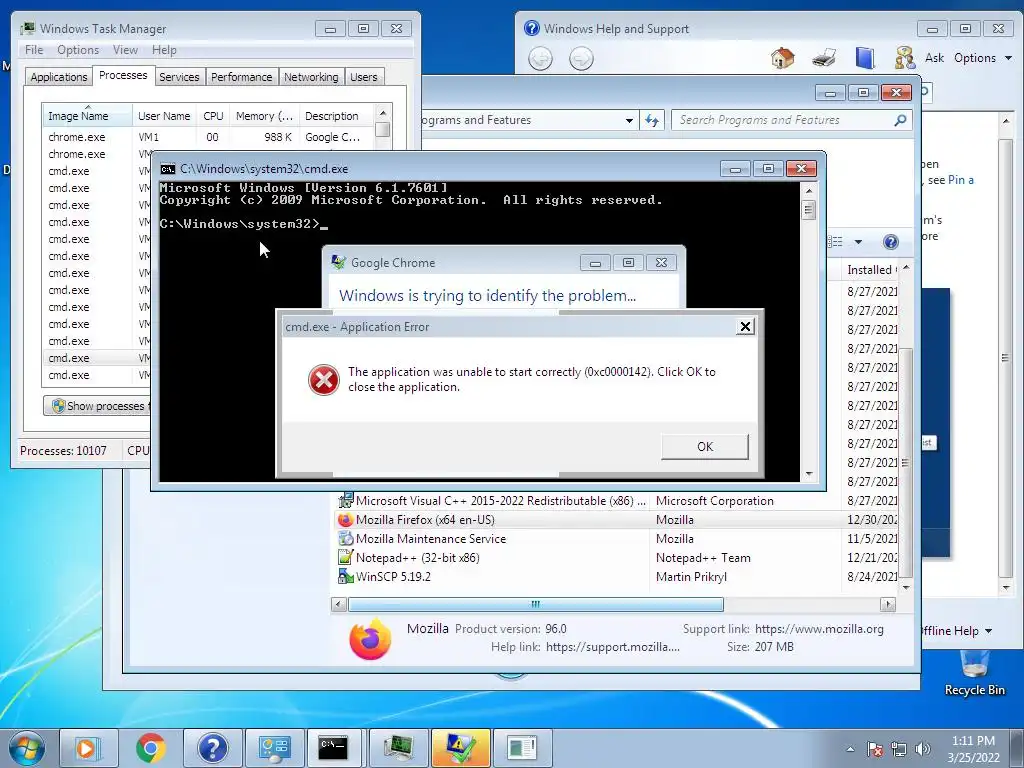Select first chrome.exe process with 988 K
1024x768 pixels.
(208, 137)
